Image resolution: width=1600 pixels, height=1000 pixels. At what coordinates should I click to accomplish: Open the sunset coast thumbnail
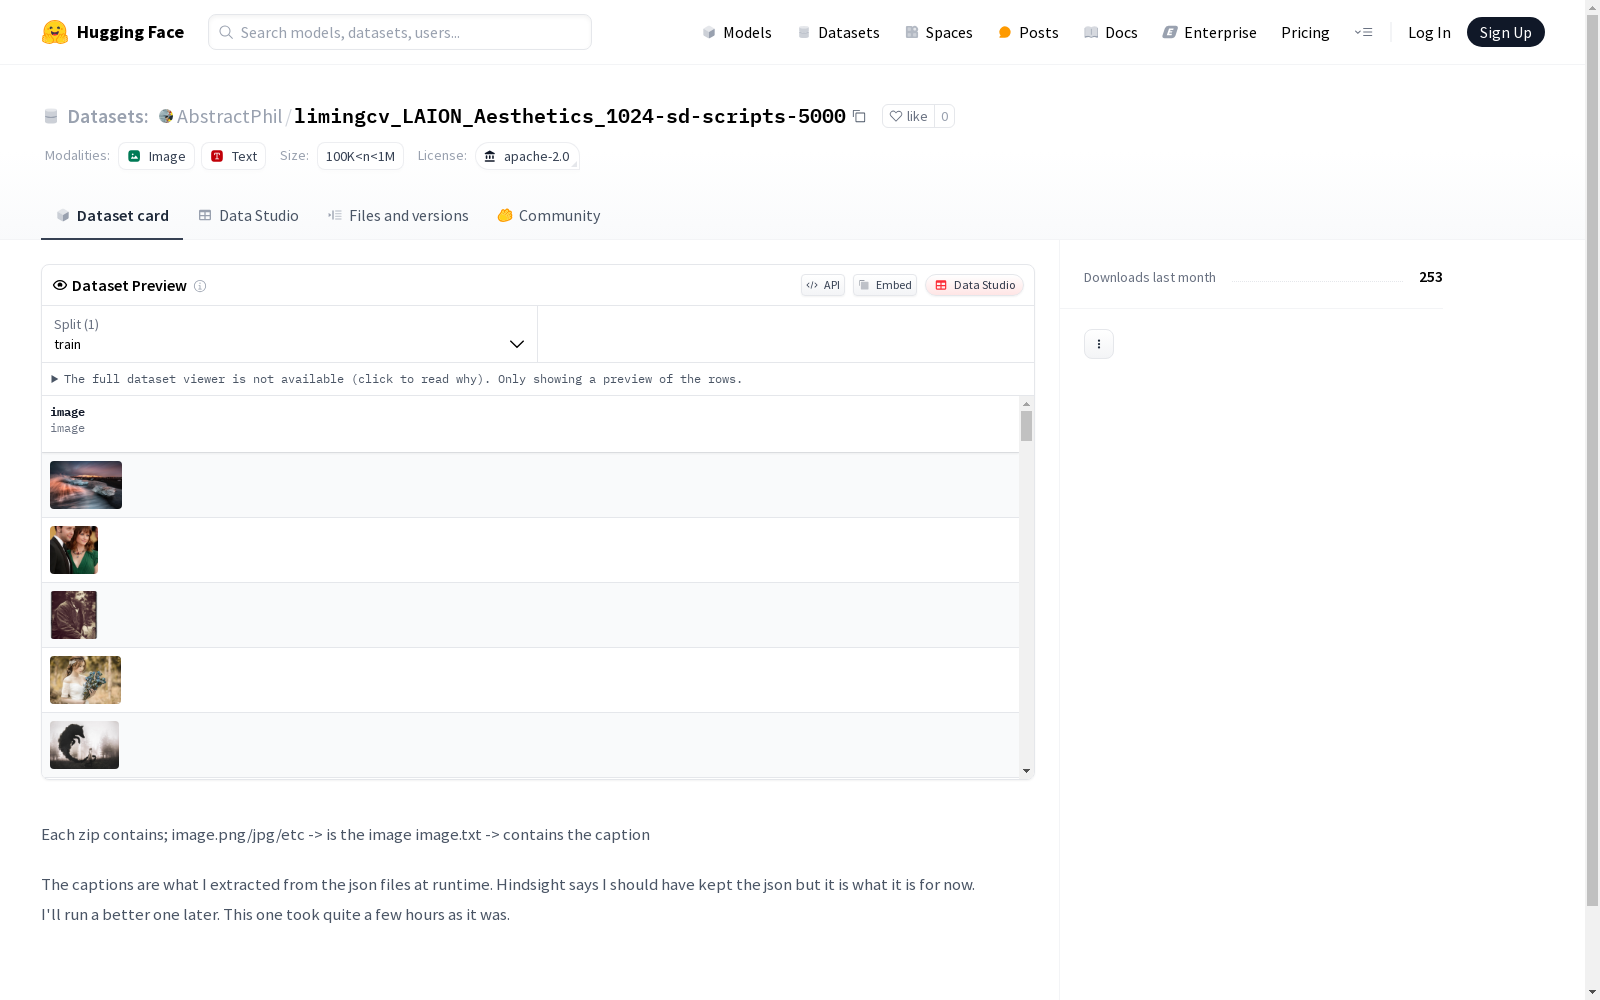pyautogui.click(x=86, y=485)
